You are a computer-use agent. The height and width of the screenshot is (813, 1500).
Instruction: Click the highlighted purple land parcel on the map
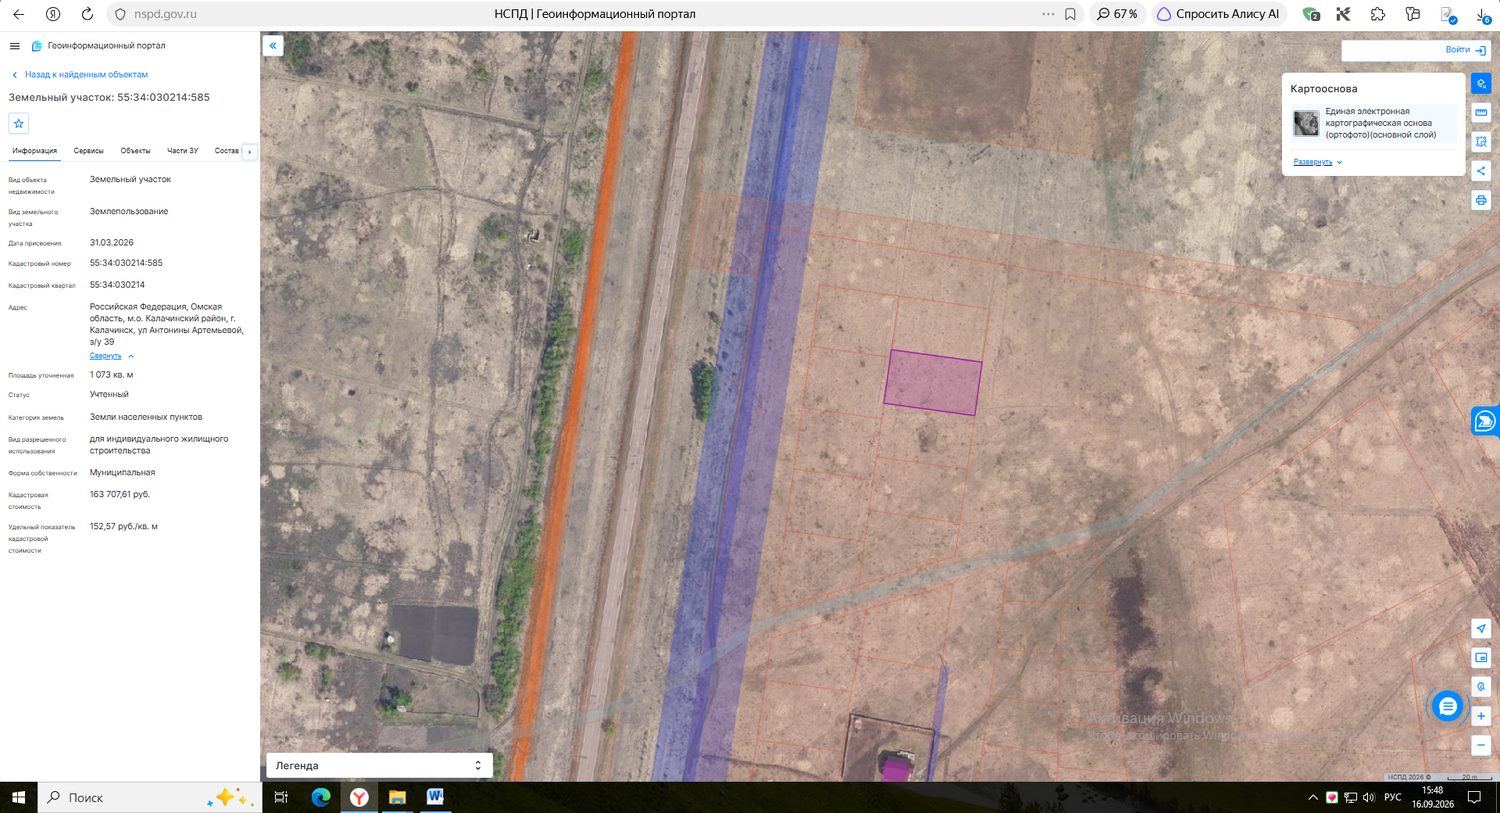[x=933, y=383]
